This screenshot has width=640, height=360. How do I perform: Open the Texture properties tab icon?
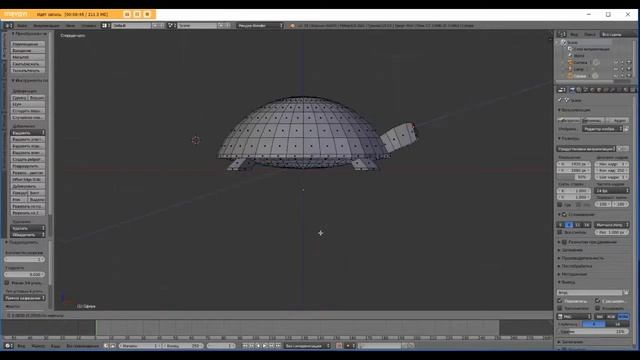[x=632, y=90]
